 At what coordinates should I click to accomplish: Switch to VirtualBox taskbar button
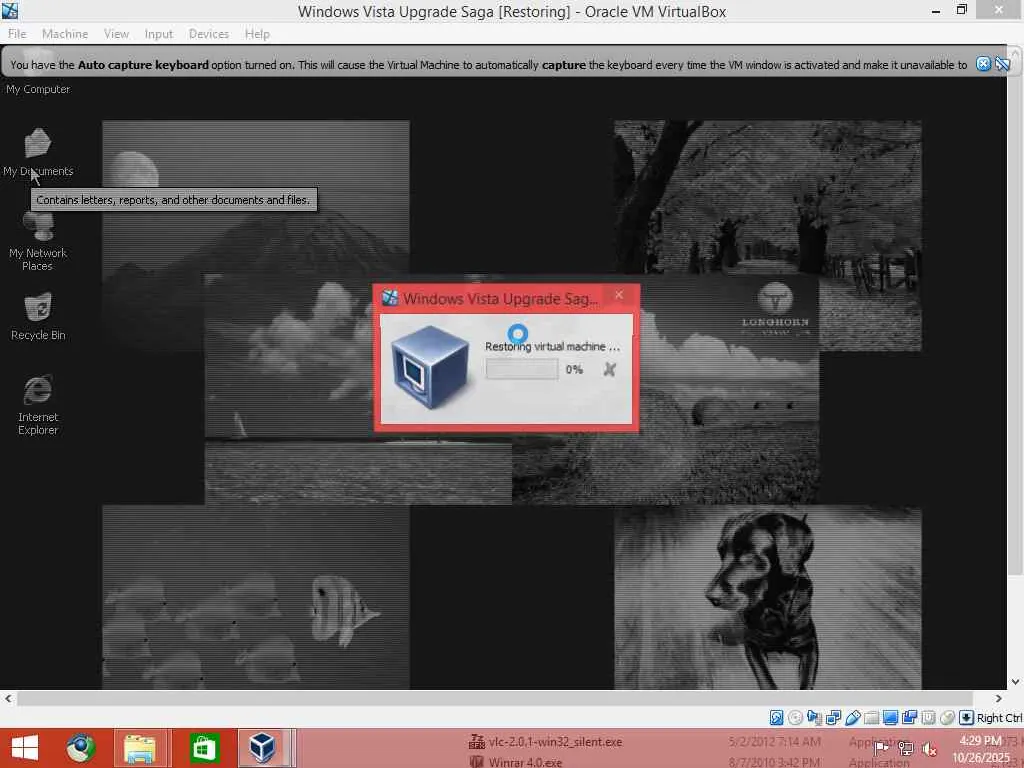tap(263, 748)
